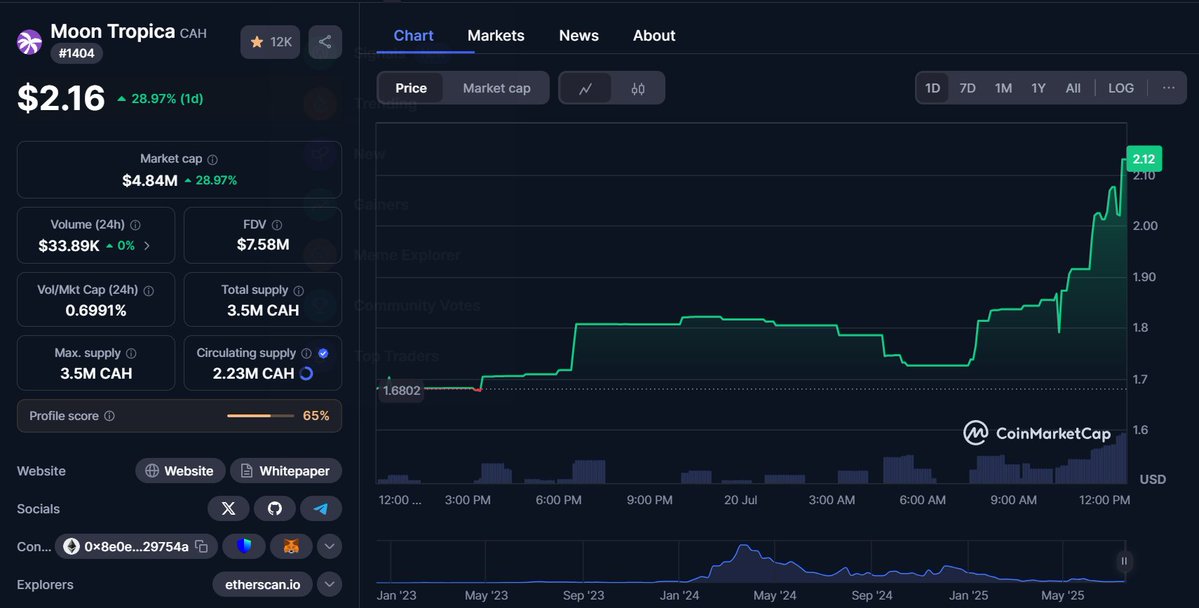This screenshot has height=608, width=1199.
Task: Add coin to watchlist with star button
Action: [x=270, y=42]
